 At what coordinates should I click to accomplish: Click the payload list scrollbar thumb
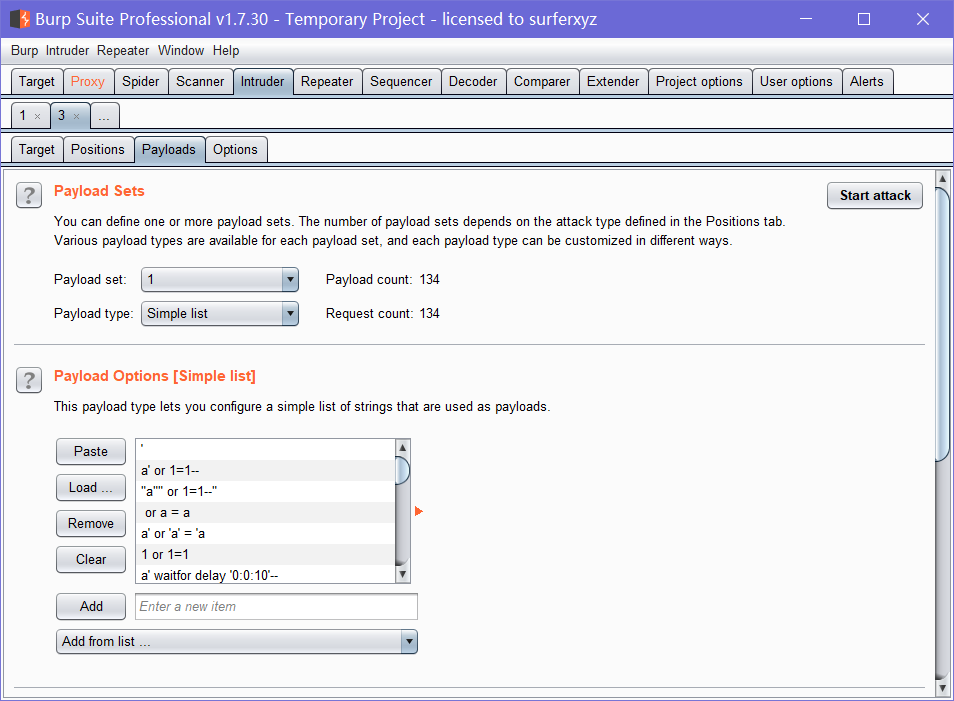[x=402, y=470]
